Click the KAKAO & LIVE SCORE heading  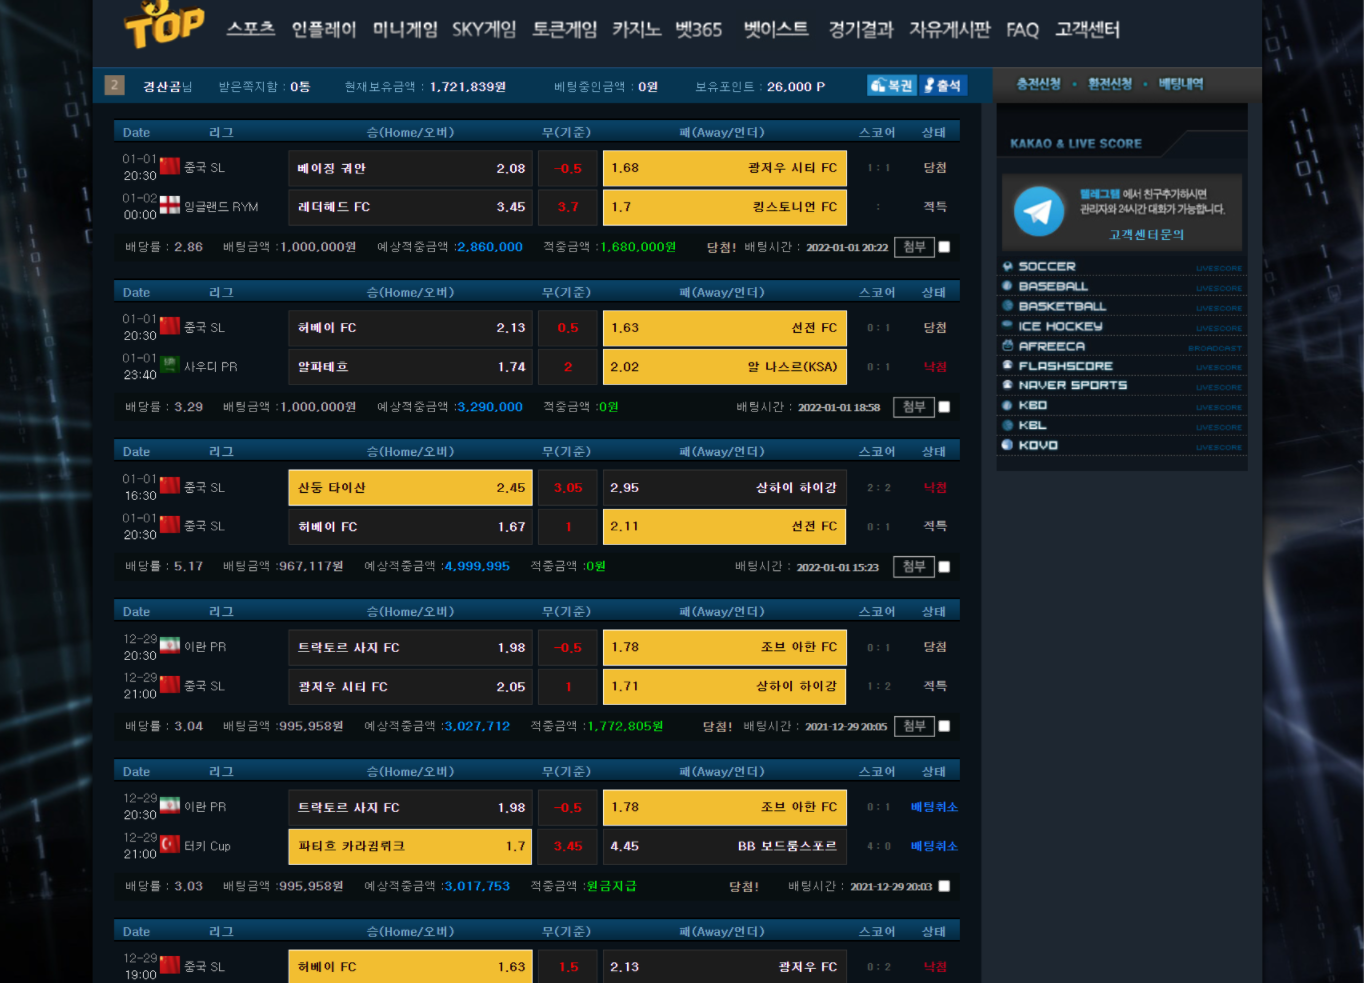coord(1076,144)
